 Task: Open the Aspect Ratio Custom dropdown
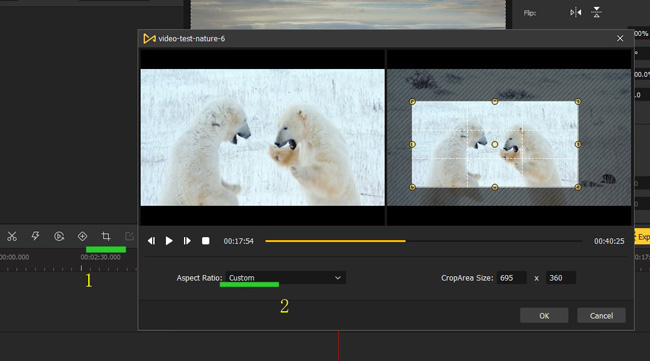tap(286, 278)
